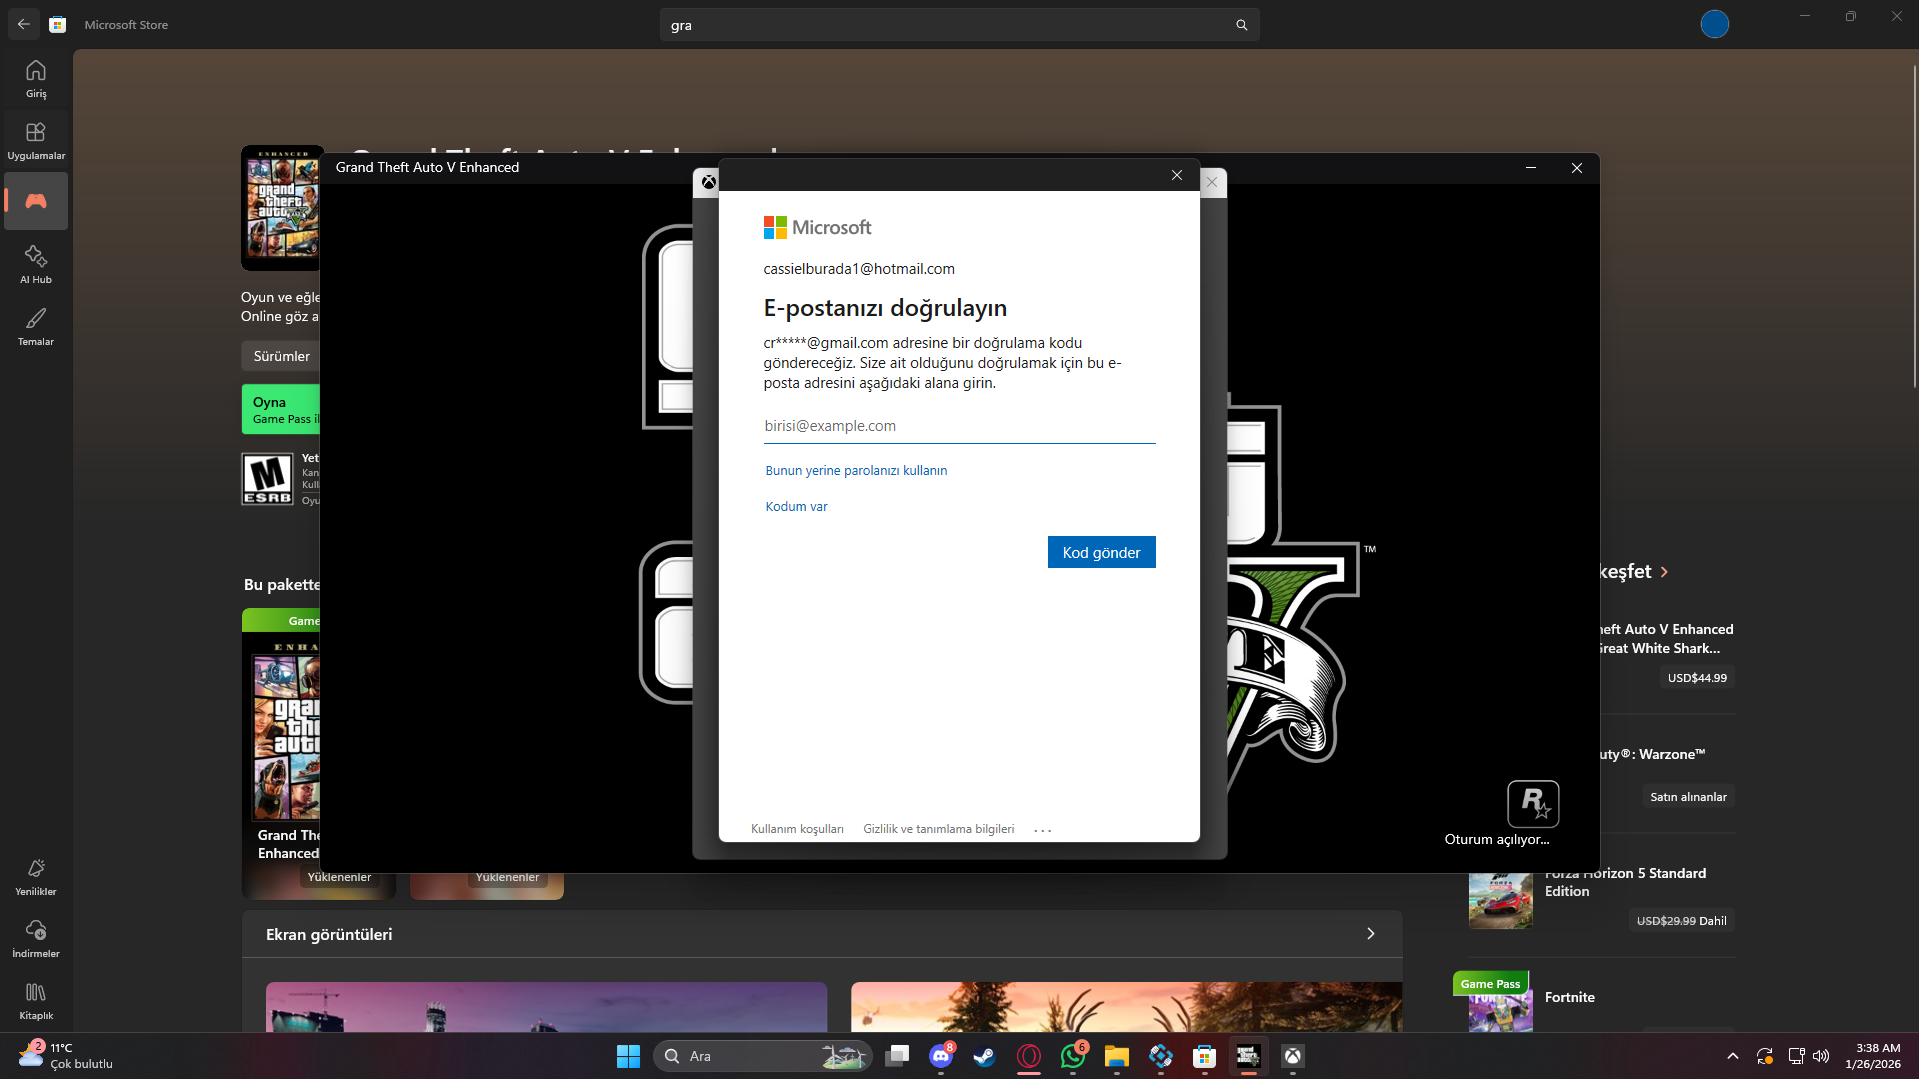Click the USD$44.99 price button

point(1697,678)
